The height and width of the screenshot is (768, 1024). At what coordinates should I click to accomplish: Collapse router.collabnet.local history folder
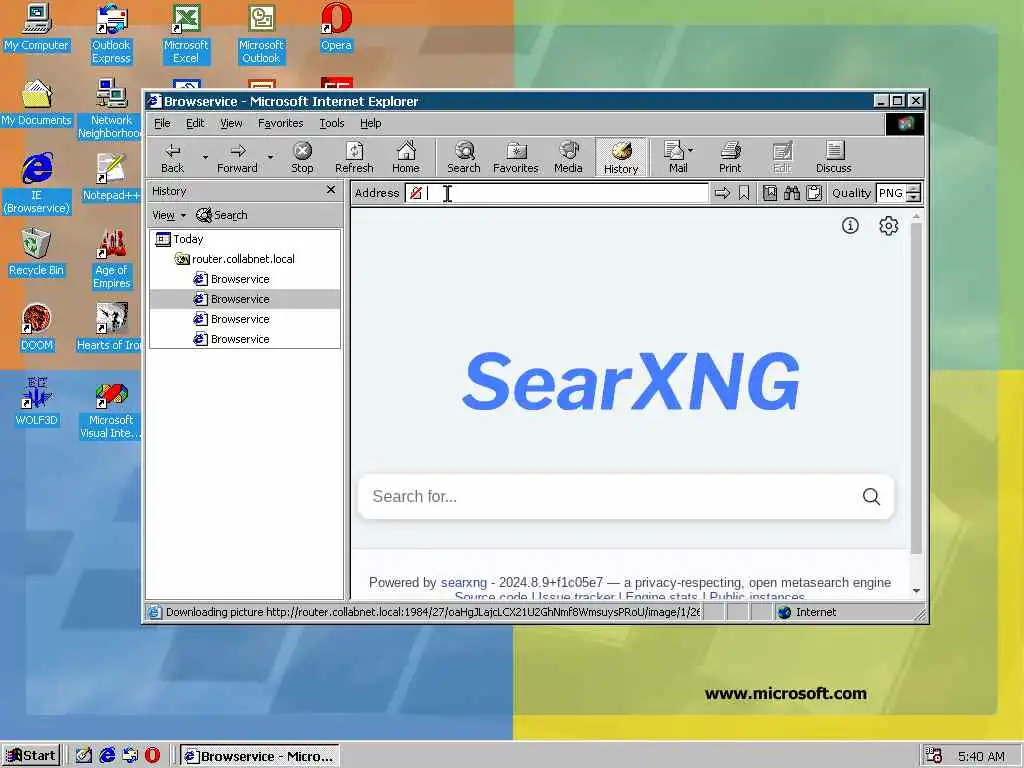[x=234, y=259]
